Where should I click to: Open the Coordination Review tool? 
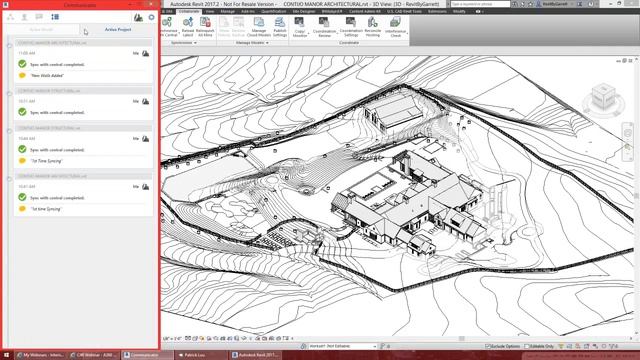coord(324,27)
